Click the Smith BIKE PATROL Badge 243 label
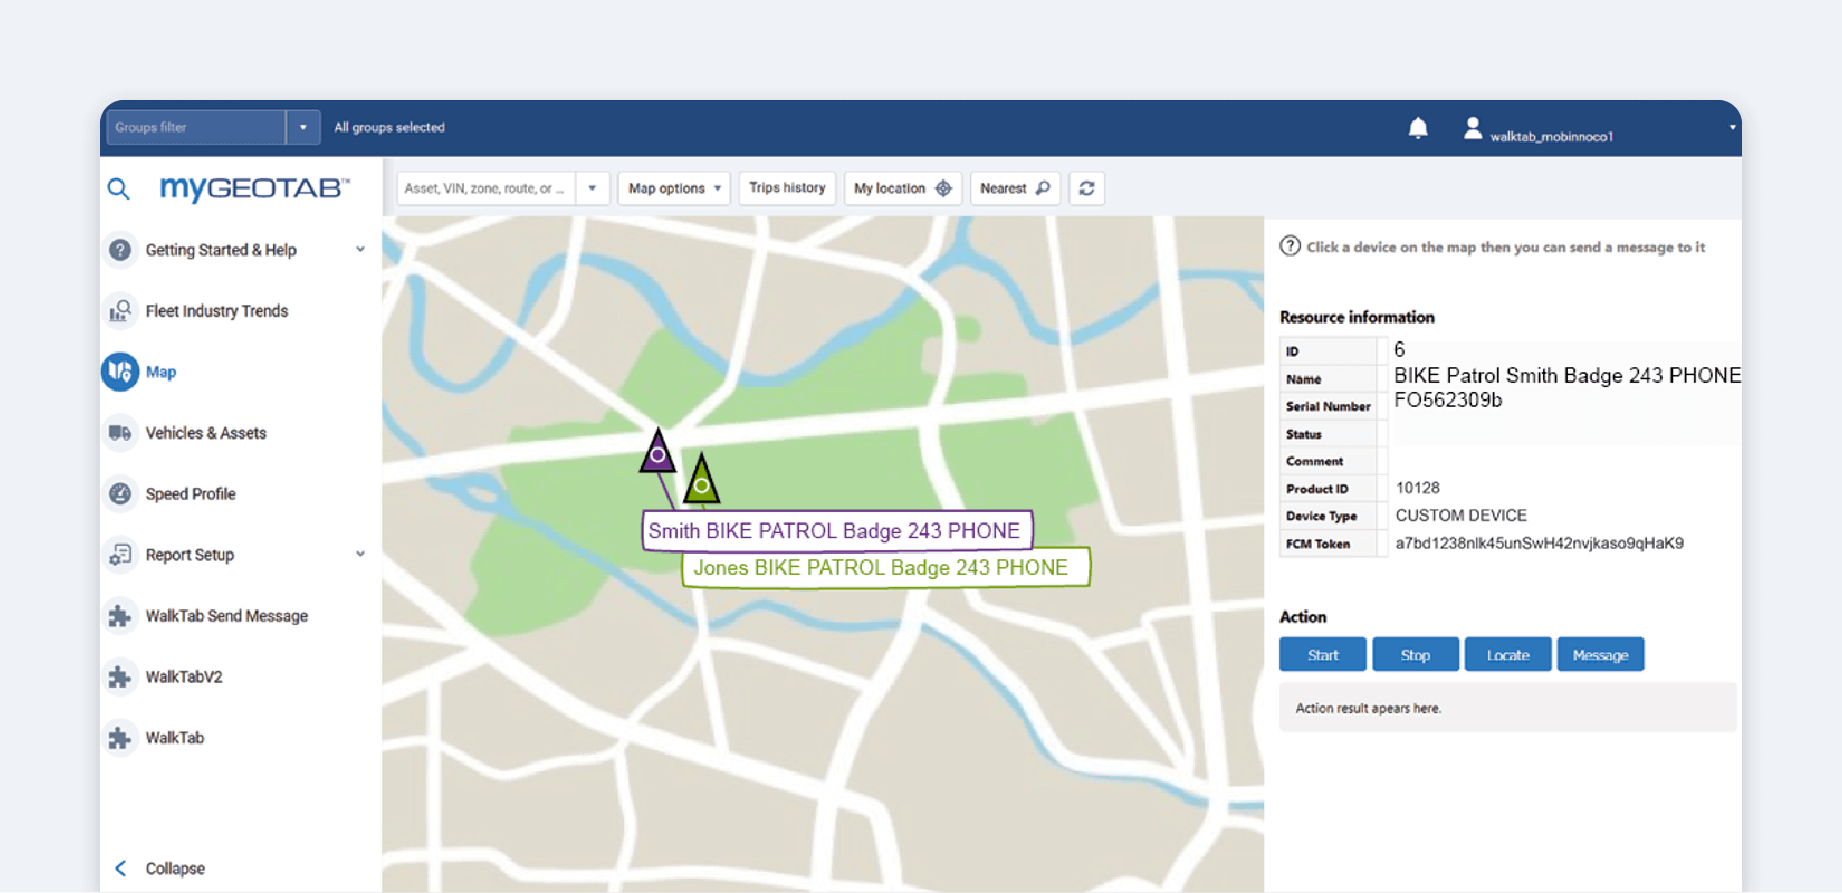Viewport: 1842px width, 893px height. (x=836, y=531)
